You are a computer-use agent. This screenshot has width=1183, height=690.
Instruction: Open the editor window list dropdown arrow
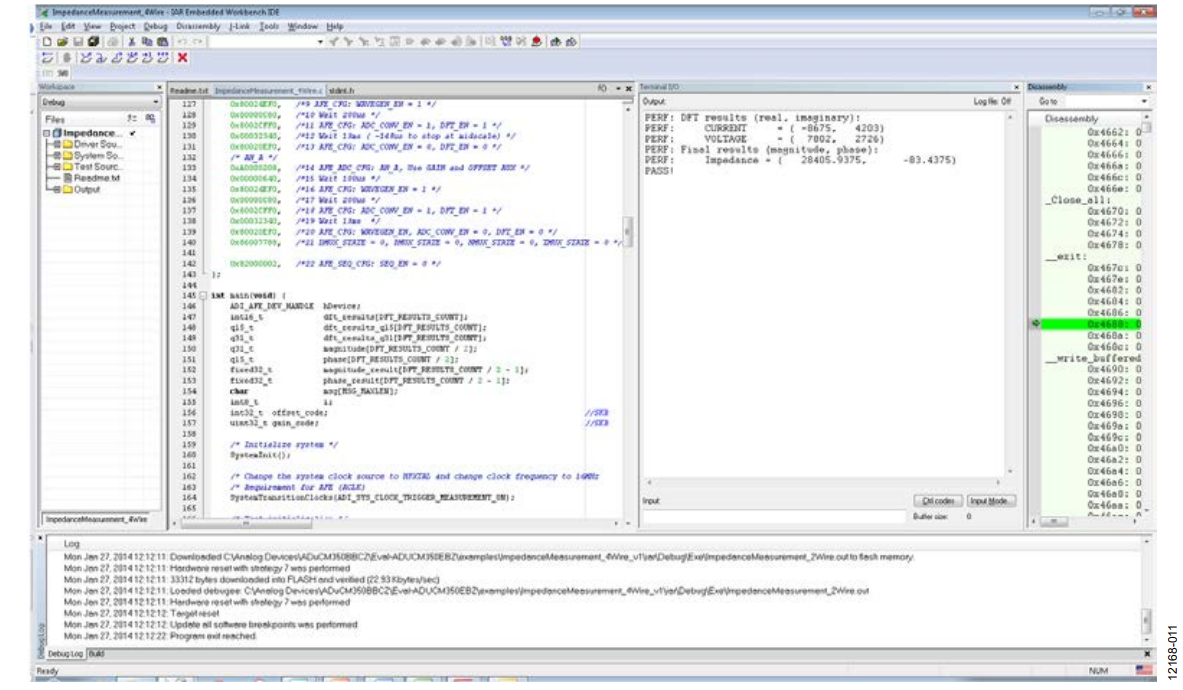(618, 89)
